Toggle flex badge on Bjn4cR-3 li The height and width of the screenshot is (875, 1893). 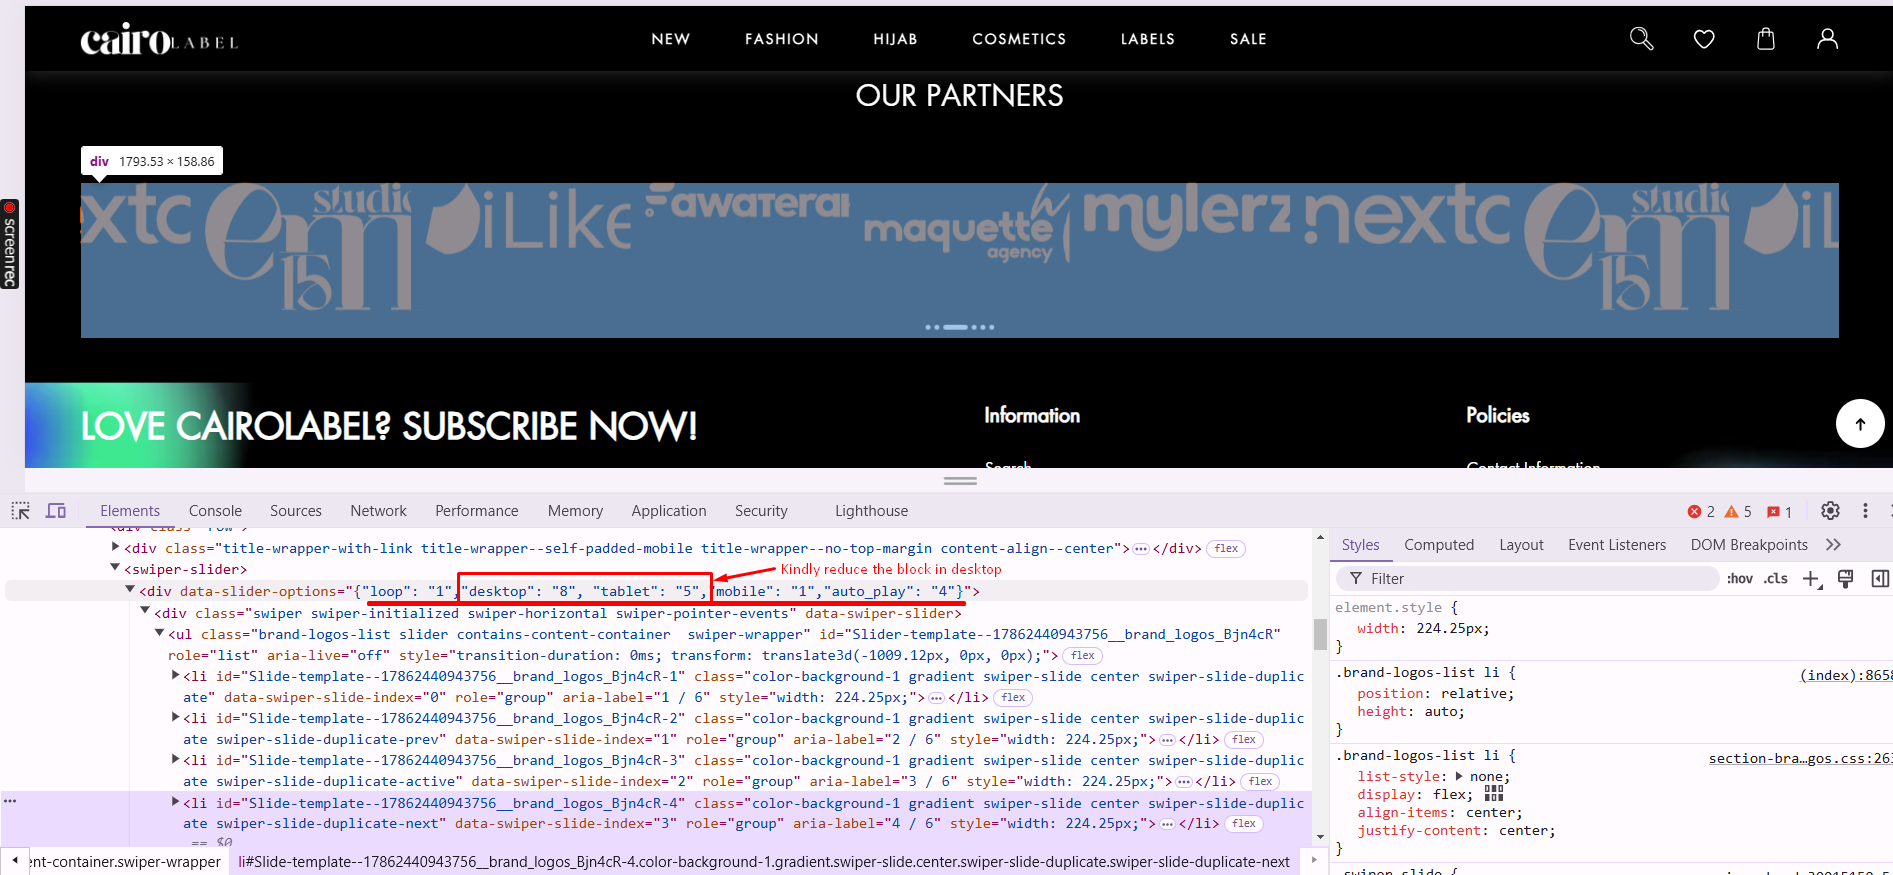pyautogui.click(x=1261, y=782)
